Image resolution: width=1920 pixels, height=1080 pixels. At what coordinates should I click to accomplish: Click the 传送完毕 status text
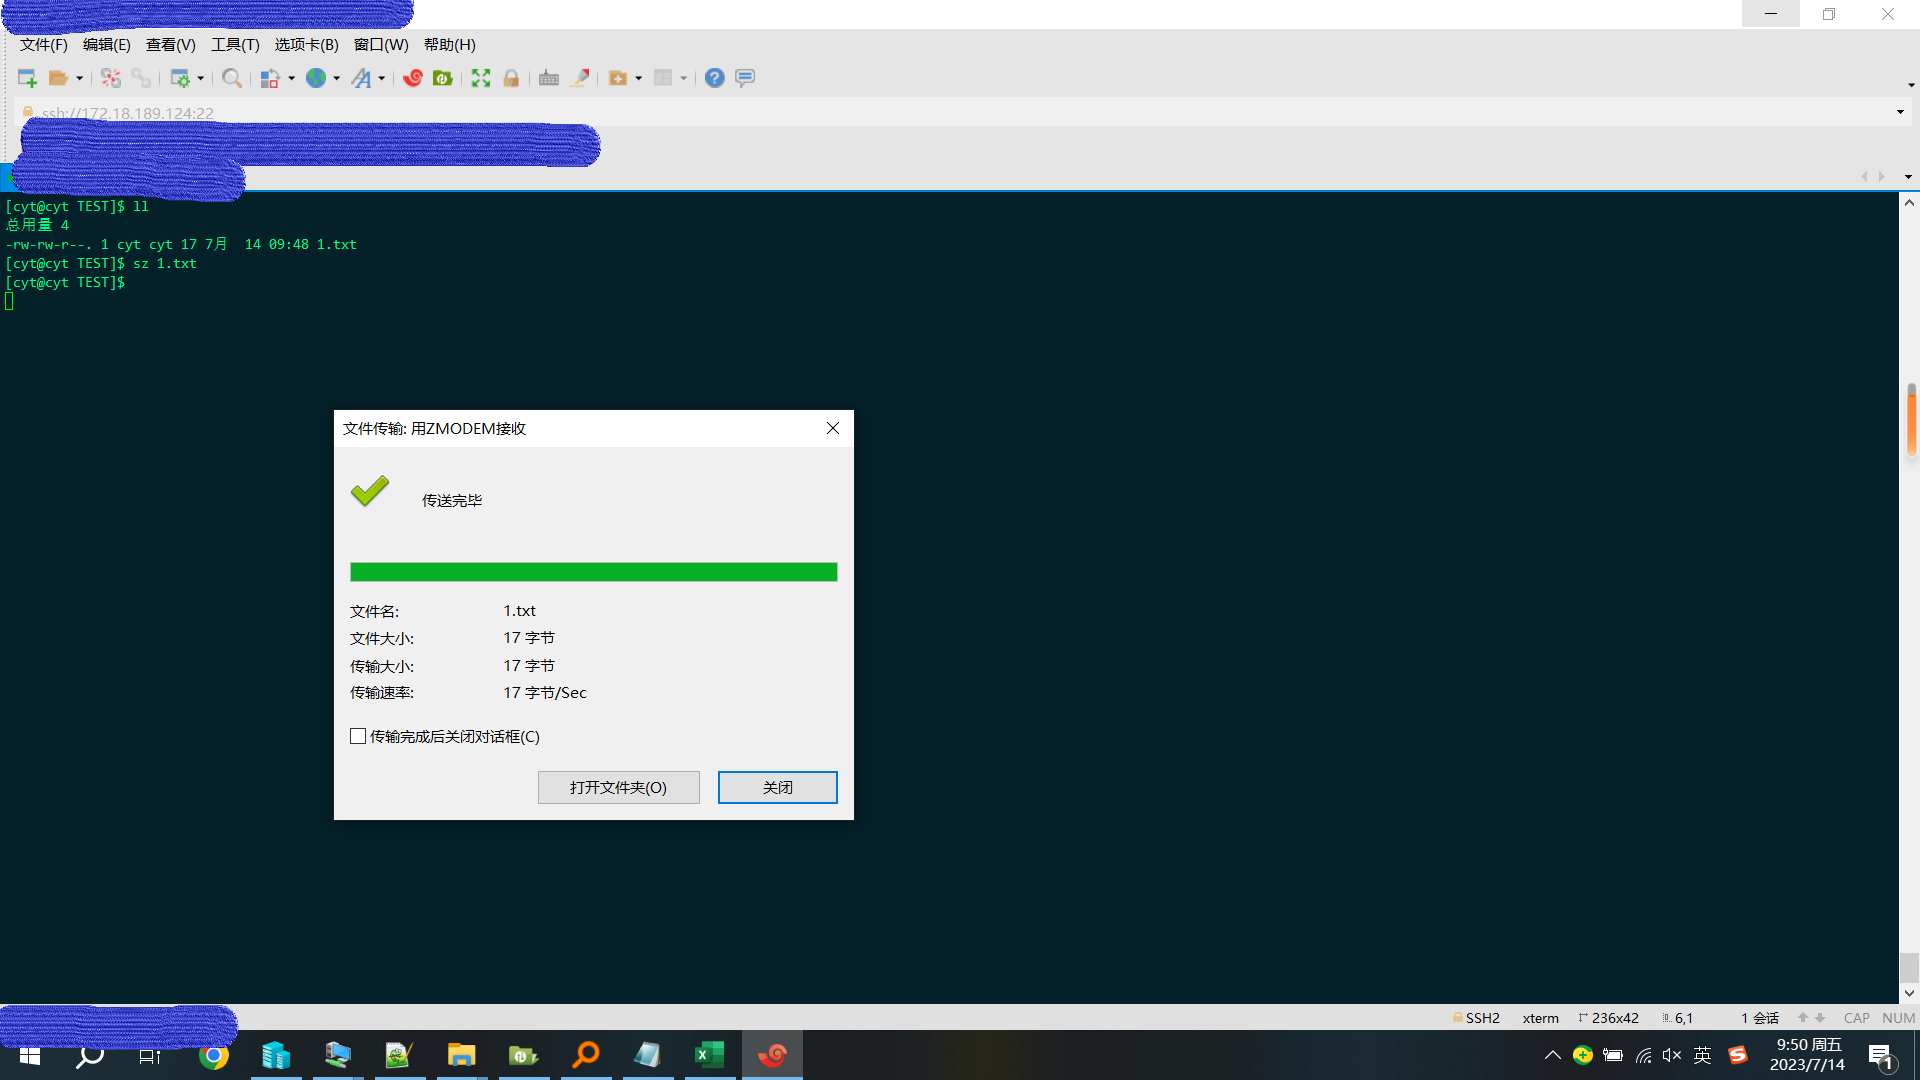[x=452, y=500]
